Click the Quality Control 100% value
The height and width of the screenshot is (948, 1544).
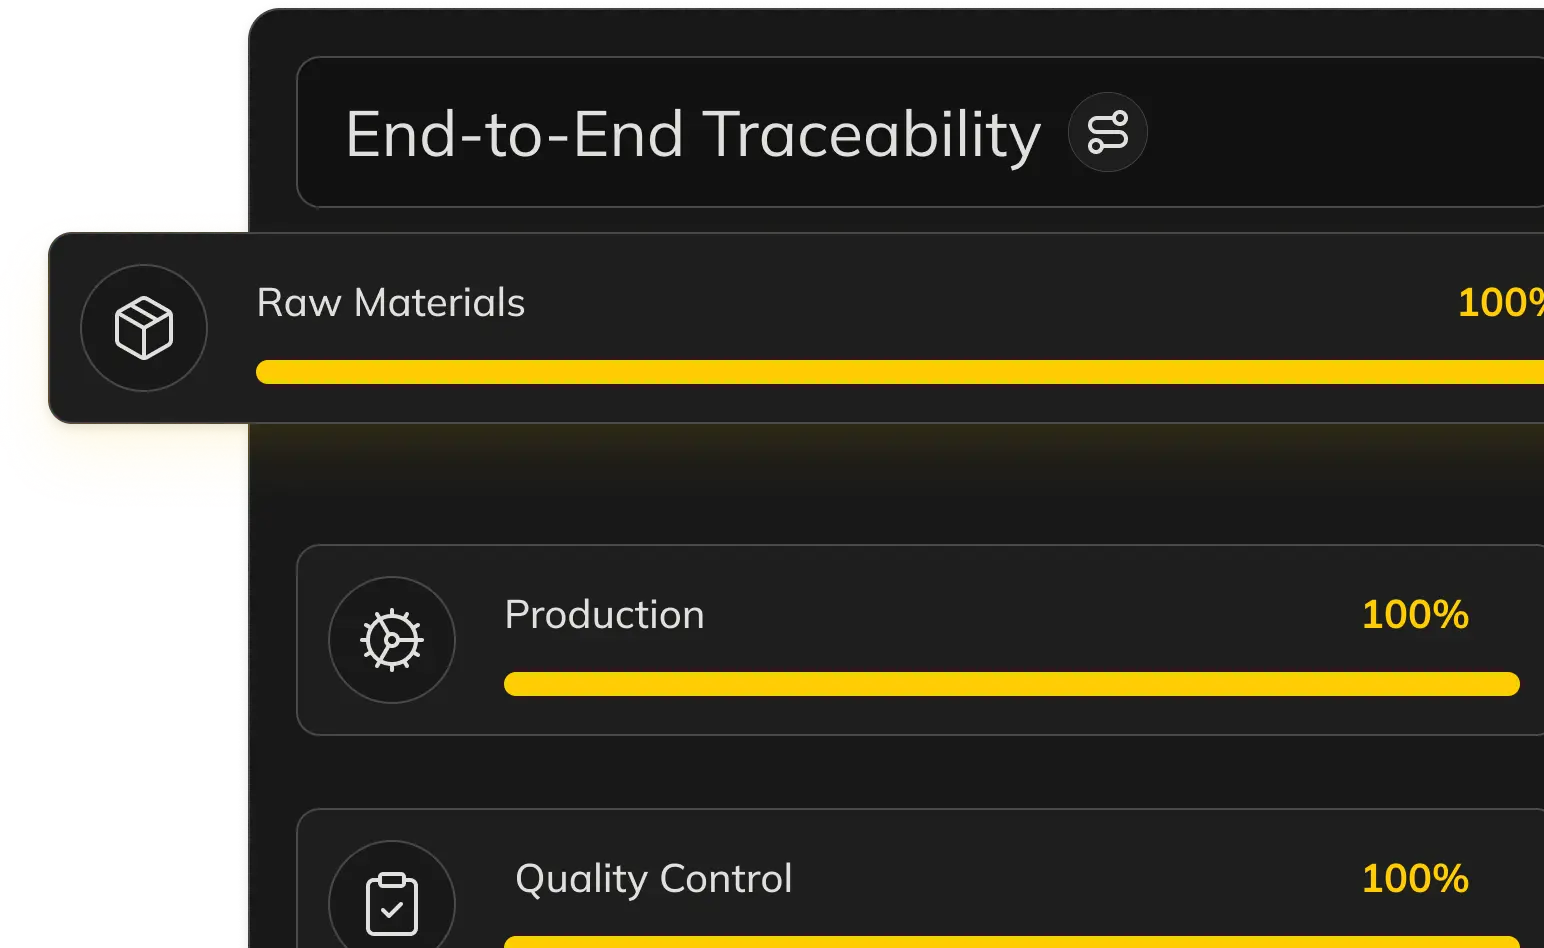point(1415,879)
